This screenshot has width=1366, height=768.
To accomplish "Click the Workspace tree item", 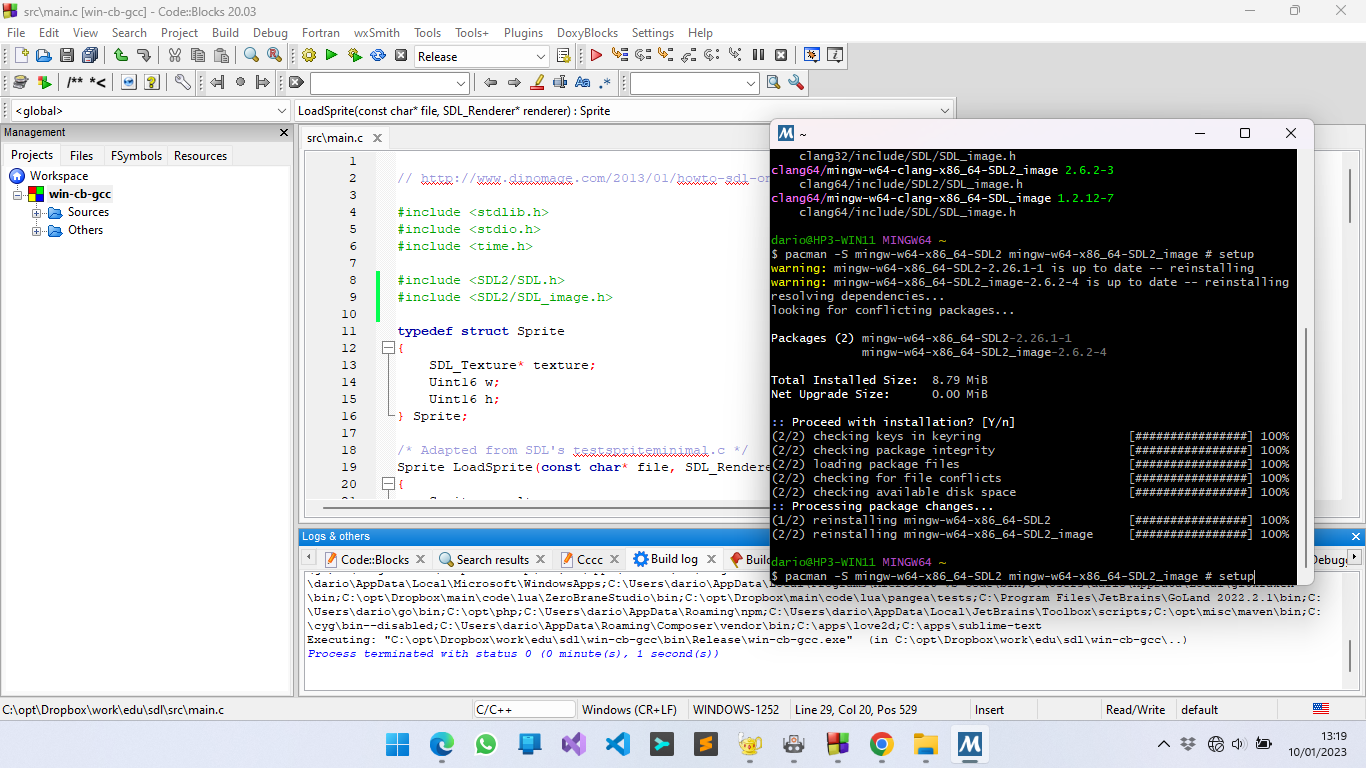I will (x=59, y=176).
